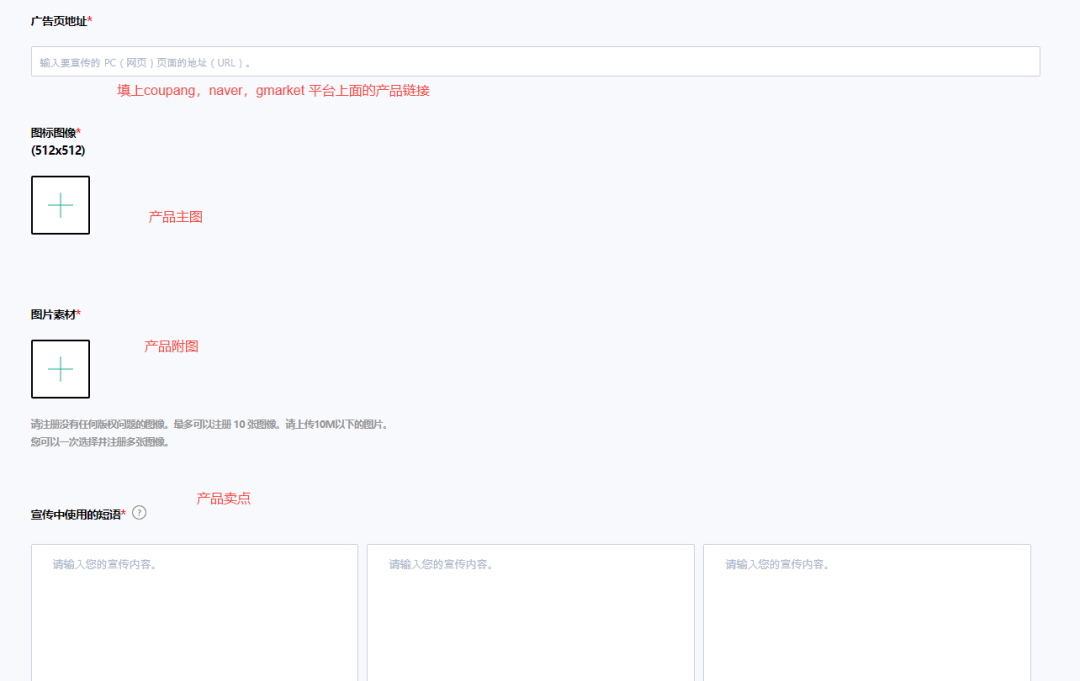The width and height of the screenshot is (1080, 681).
Task: Focus the middle promotional phrase text box
Action: (530, 613)
